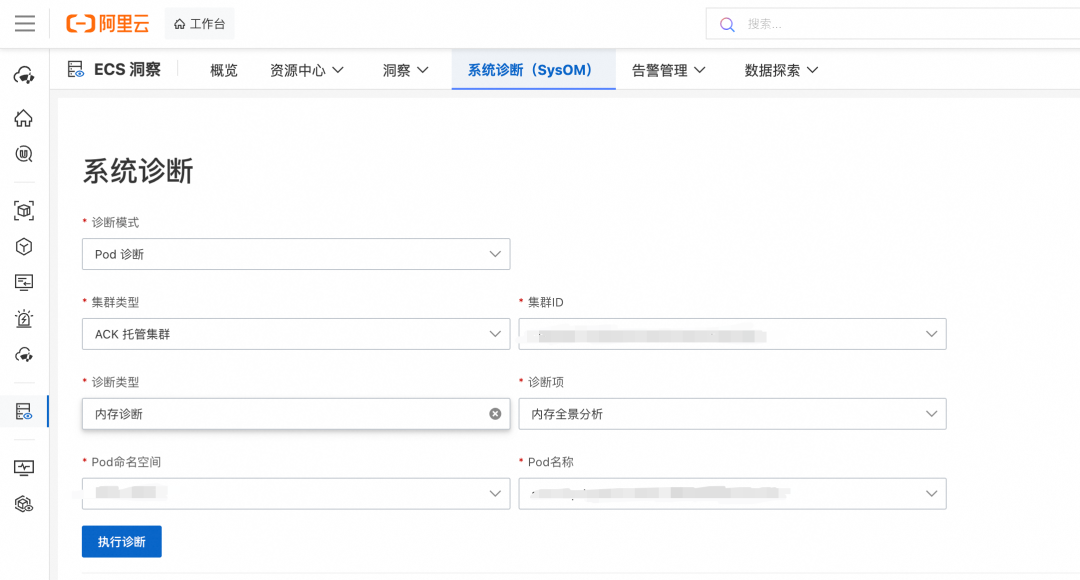1080x580 pixels.
Task: Open the ECS insight server-eye sidebar icon
Action: point(24,412)
